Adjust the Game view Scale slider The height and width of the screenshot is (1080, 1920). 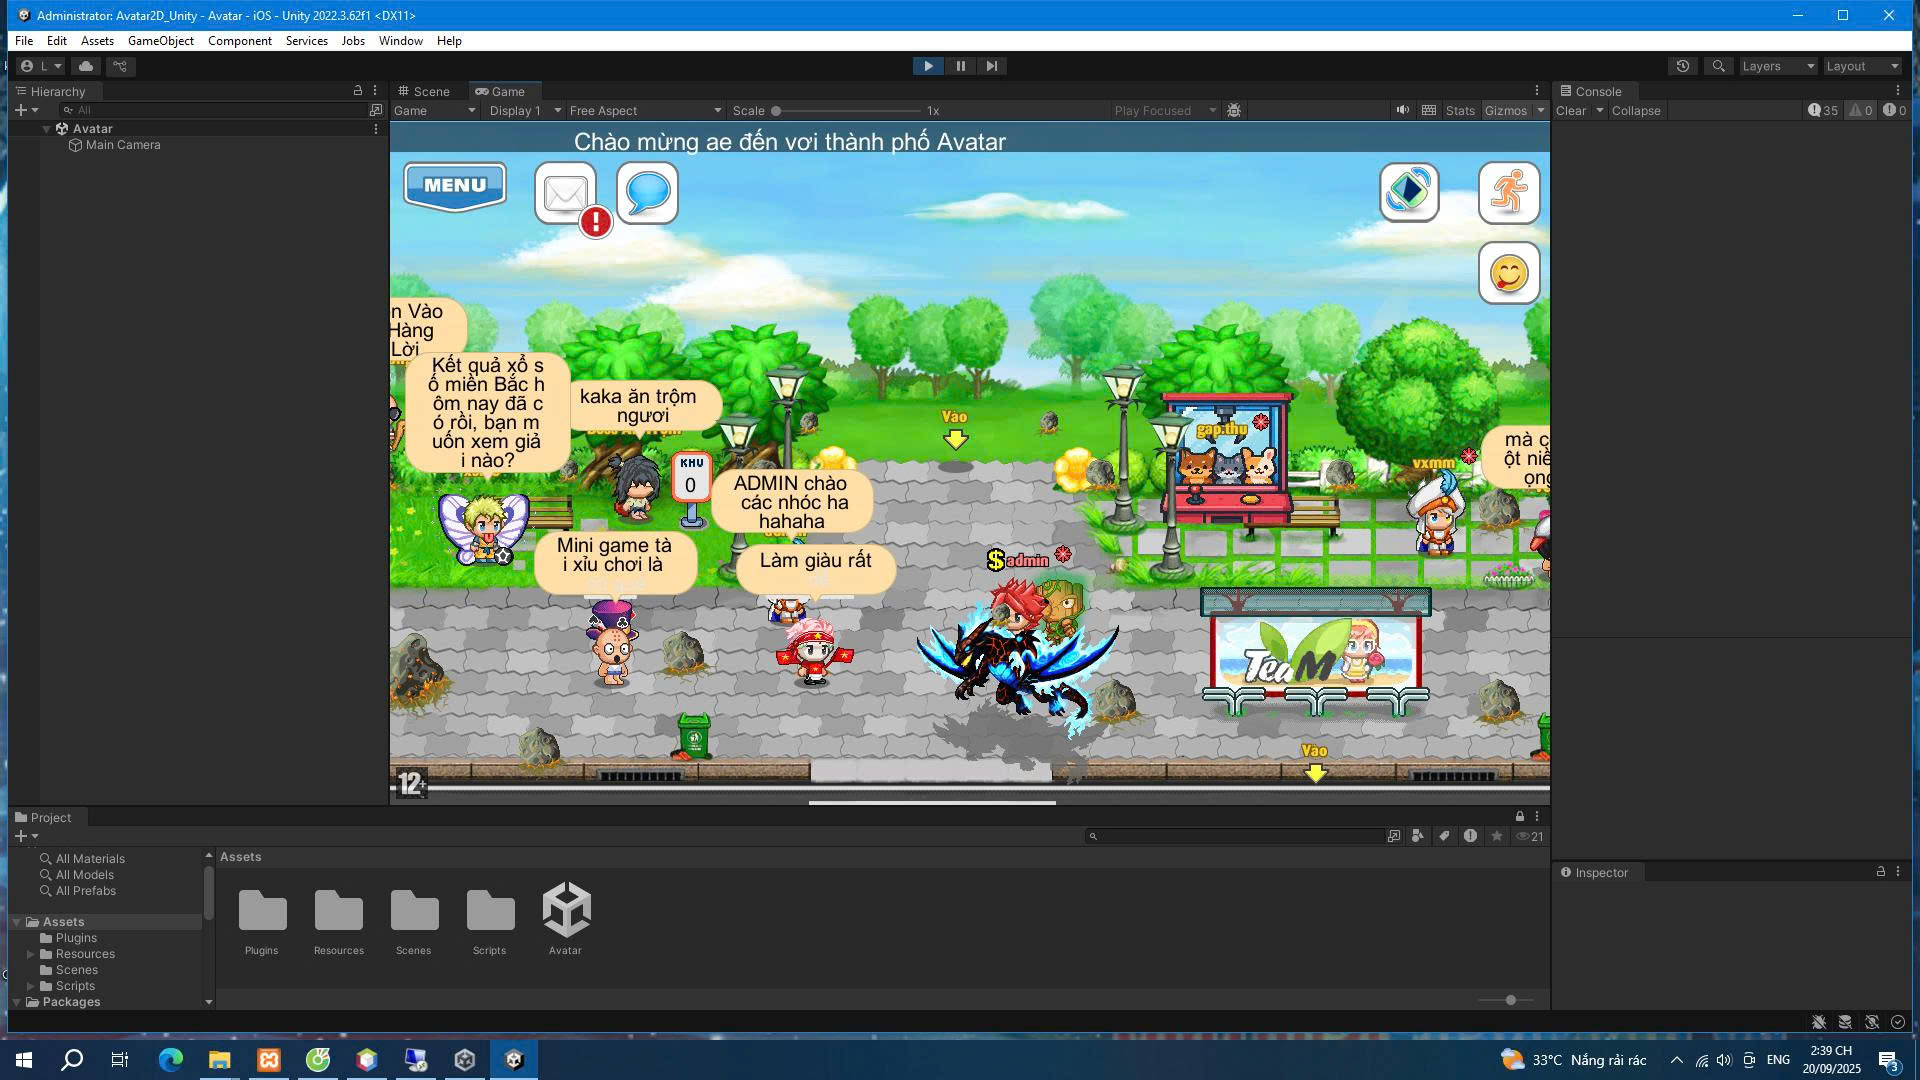pos(776,111)
